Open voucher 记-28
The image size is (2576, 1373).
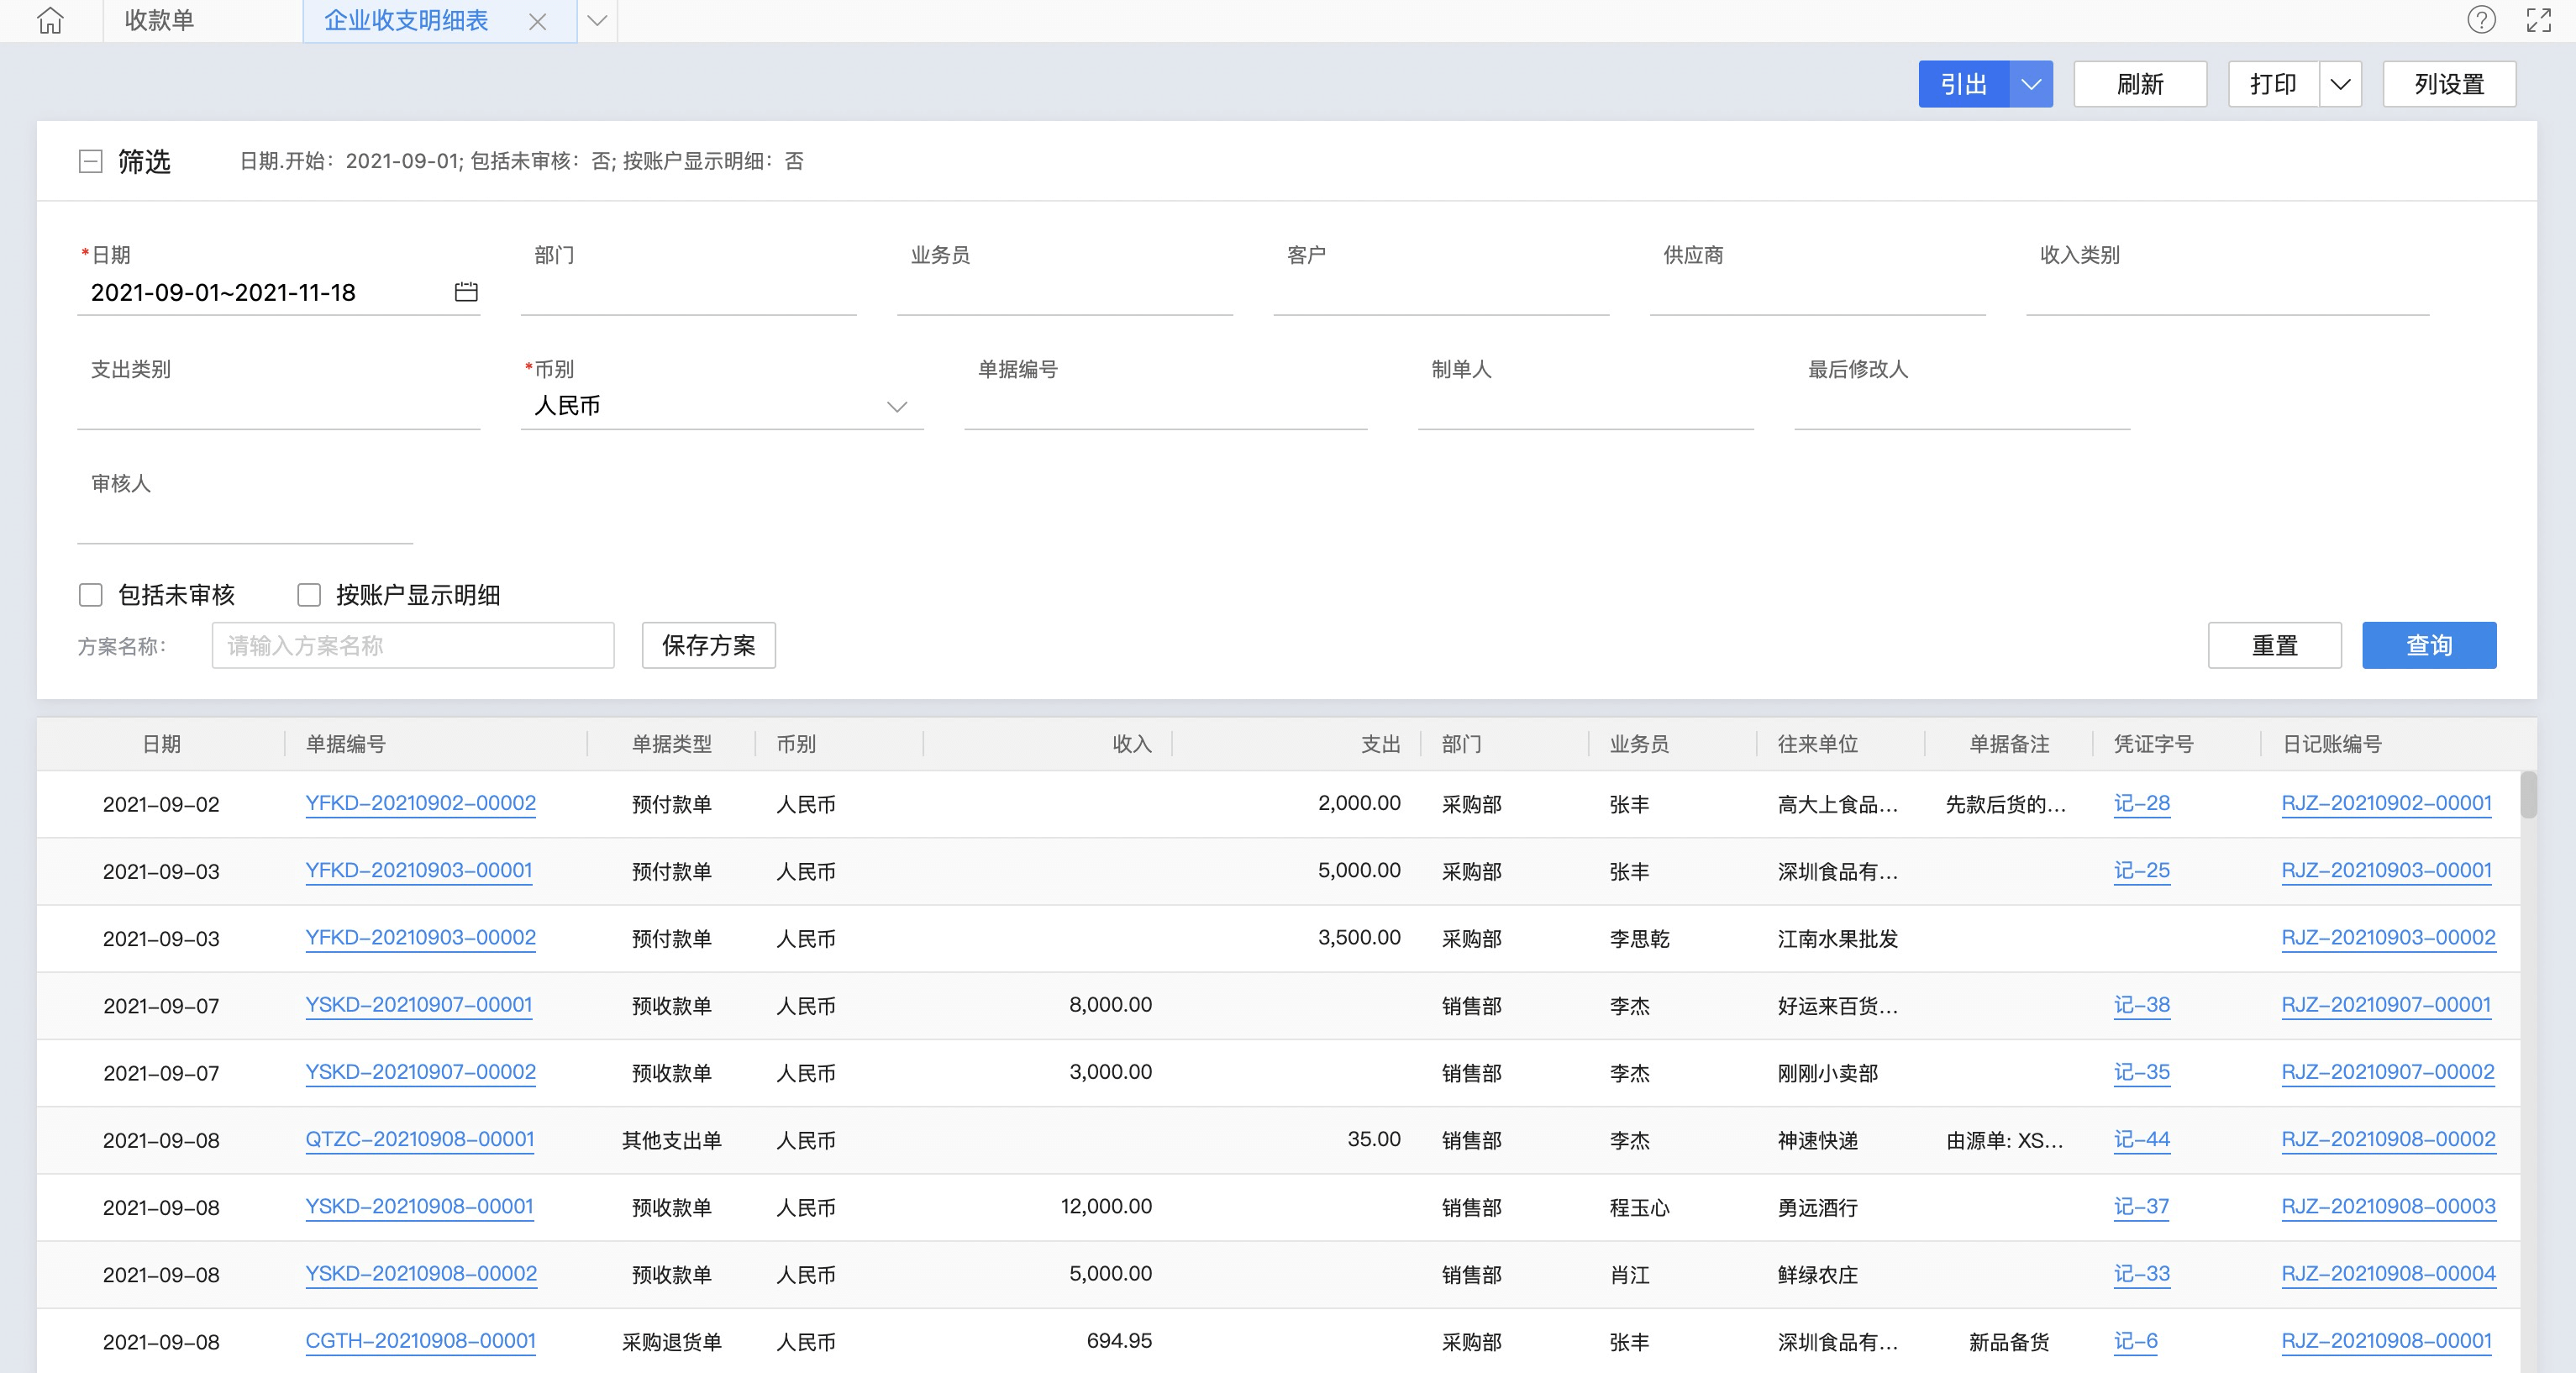click(2141, 803)
